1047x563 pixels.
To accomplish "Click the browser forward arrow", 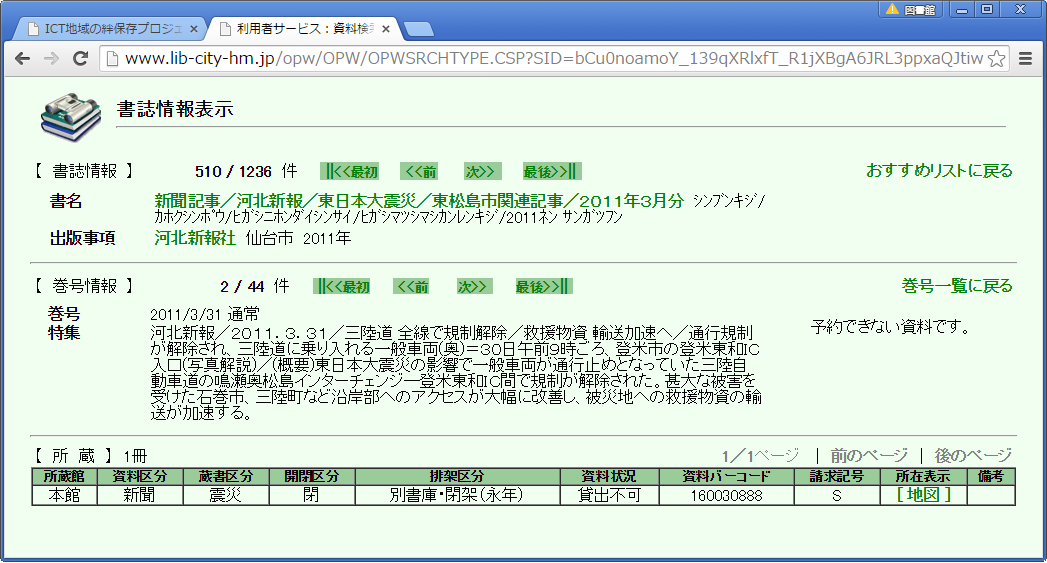I will tap(50, 58).
